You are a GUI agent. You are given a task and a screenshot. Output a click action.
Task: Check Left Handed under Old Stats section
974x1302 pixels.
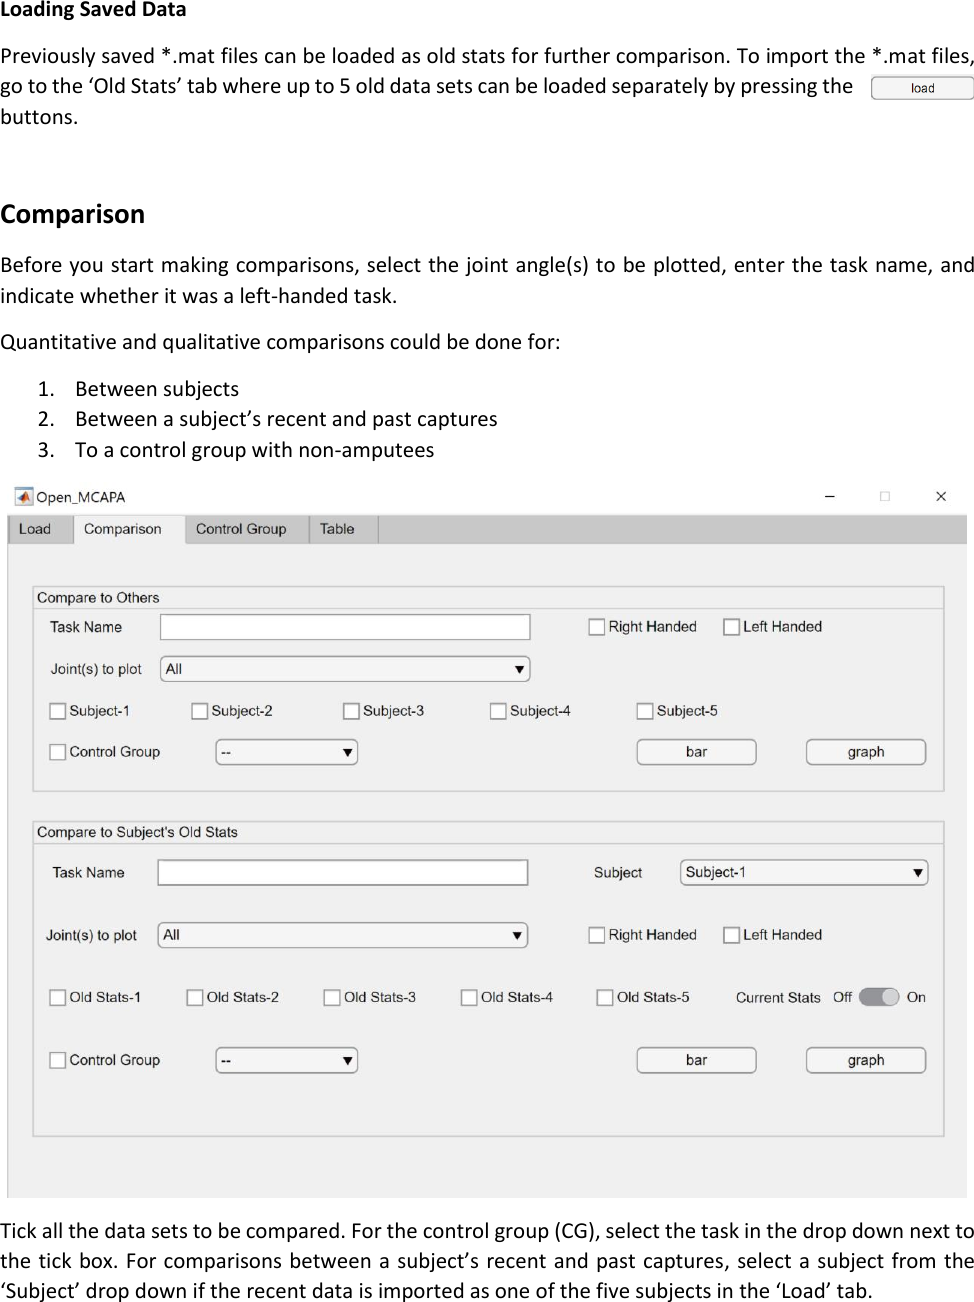point(731,934)
